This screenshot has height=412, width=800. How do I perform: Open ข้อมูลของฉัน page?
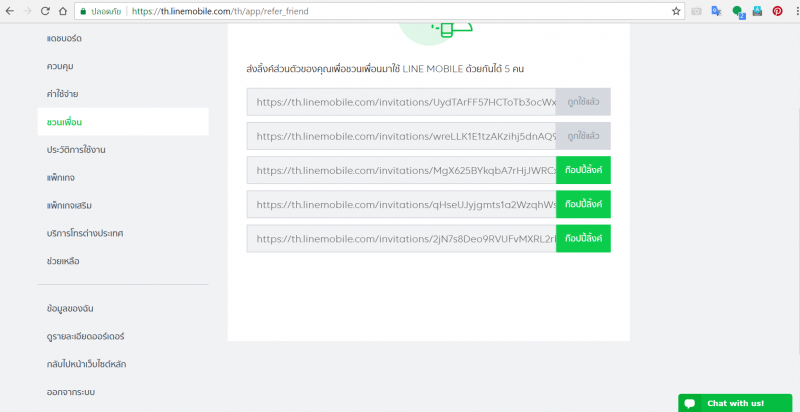coord(69,308)
